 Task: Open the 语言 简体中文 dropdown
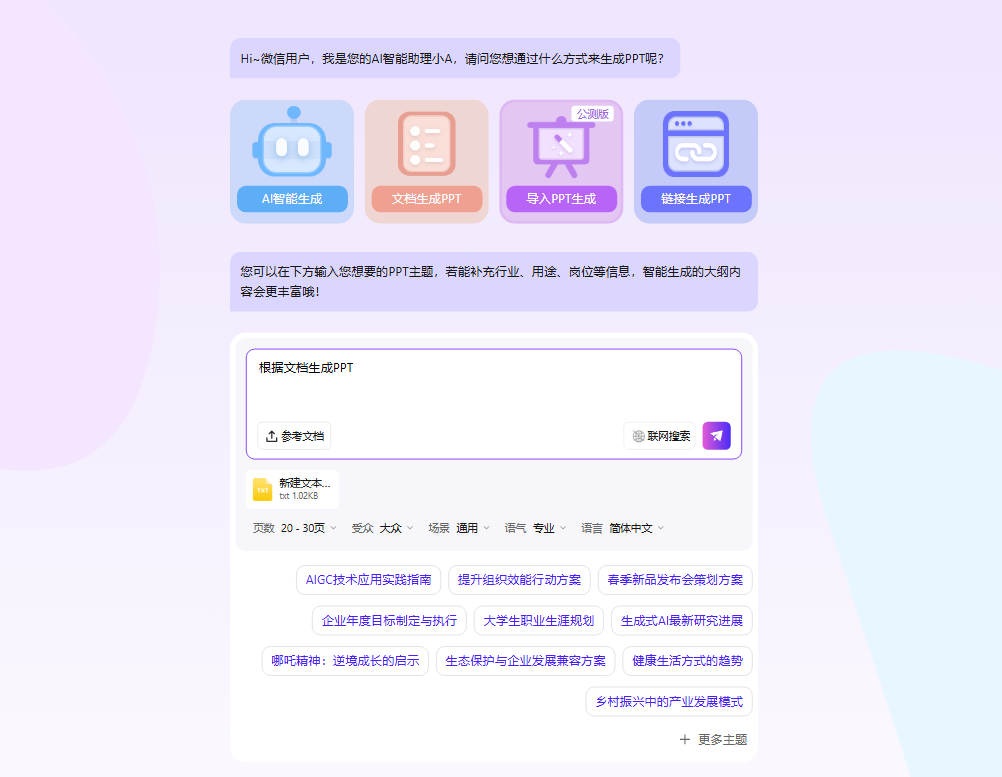[x=623, y=528]
